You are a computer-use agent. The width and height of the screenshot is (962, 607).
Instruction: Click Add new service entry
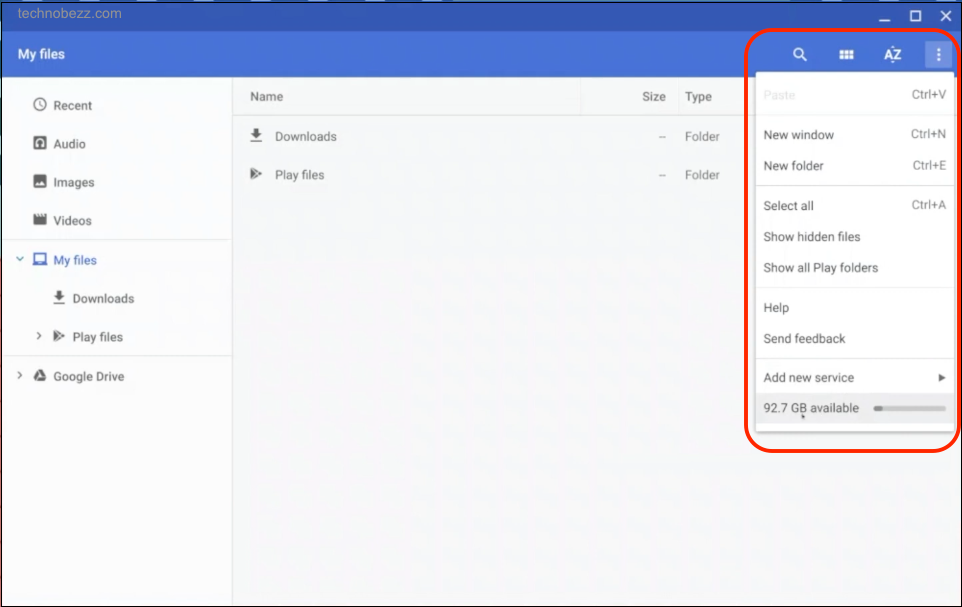[855, 377]
